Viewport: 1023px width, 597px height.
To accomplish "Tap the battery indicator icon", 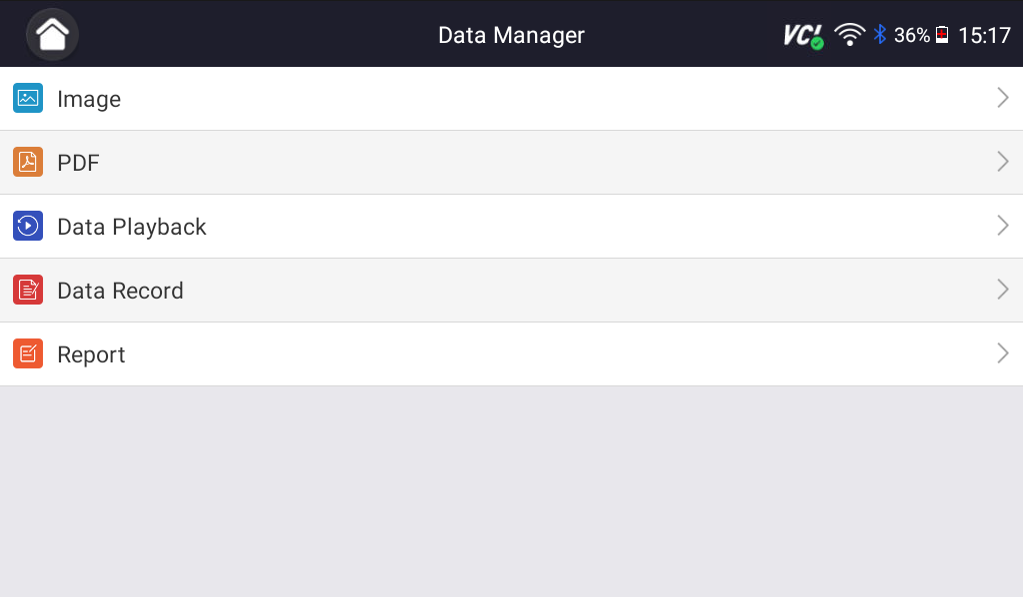I will [942, 35].
